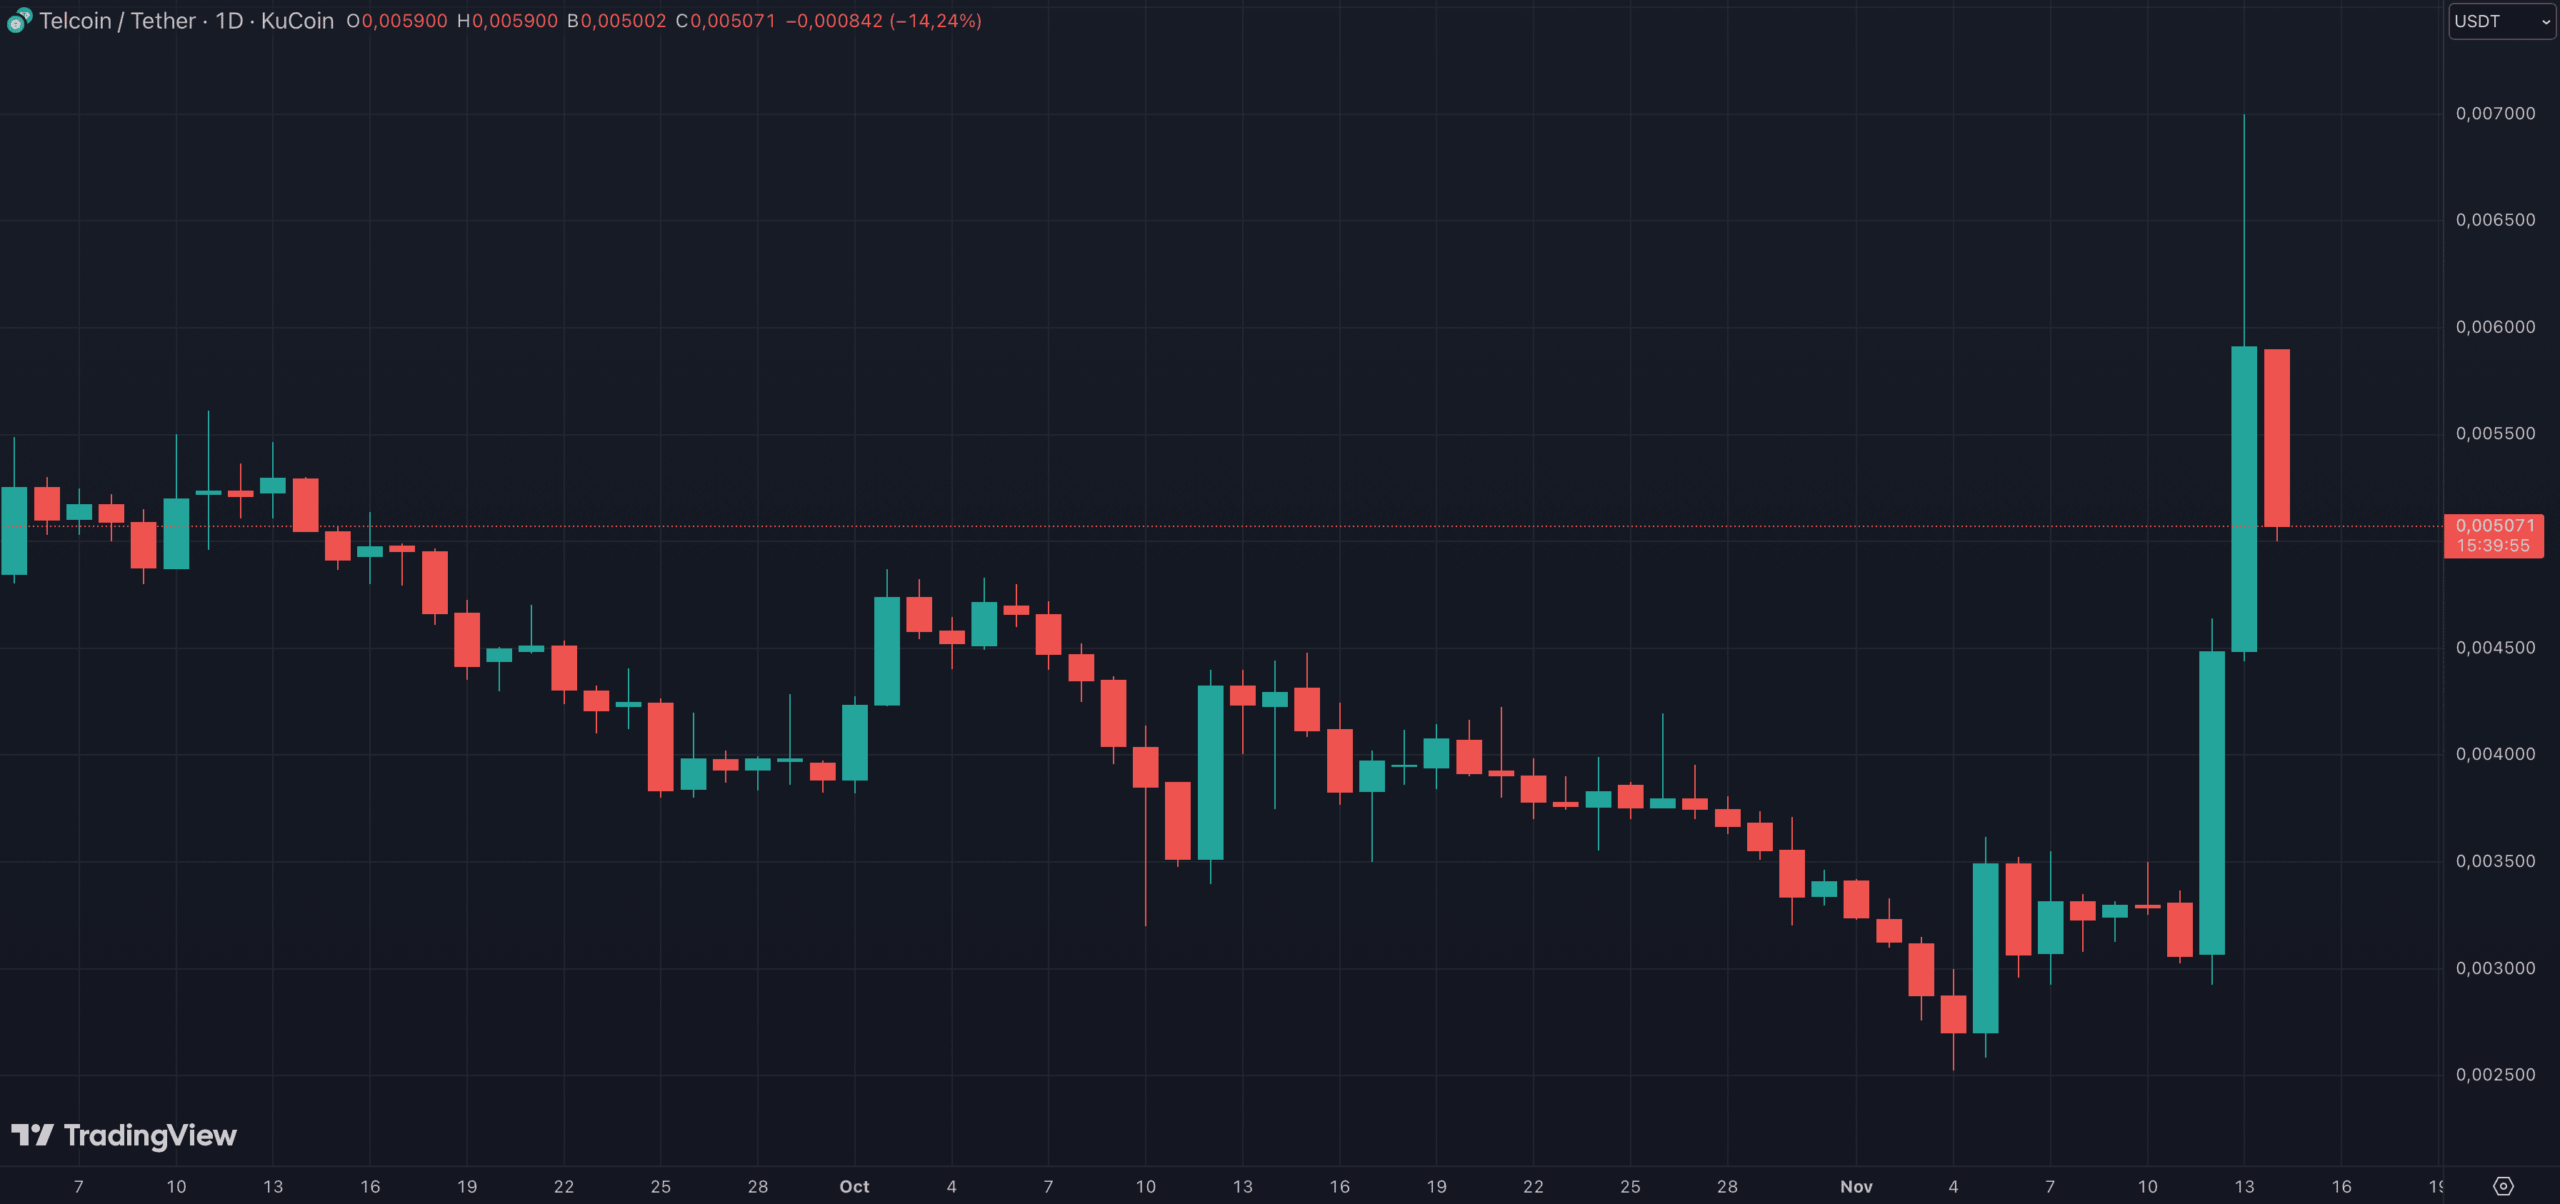The width and height of the screenshot is (2560, 1204).
Task: Open TradingView homepage via its wordmark
Action: click(150, 1135)
